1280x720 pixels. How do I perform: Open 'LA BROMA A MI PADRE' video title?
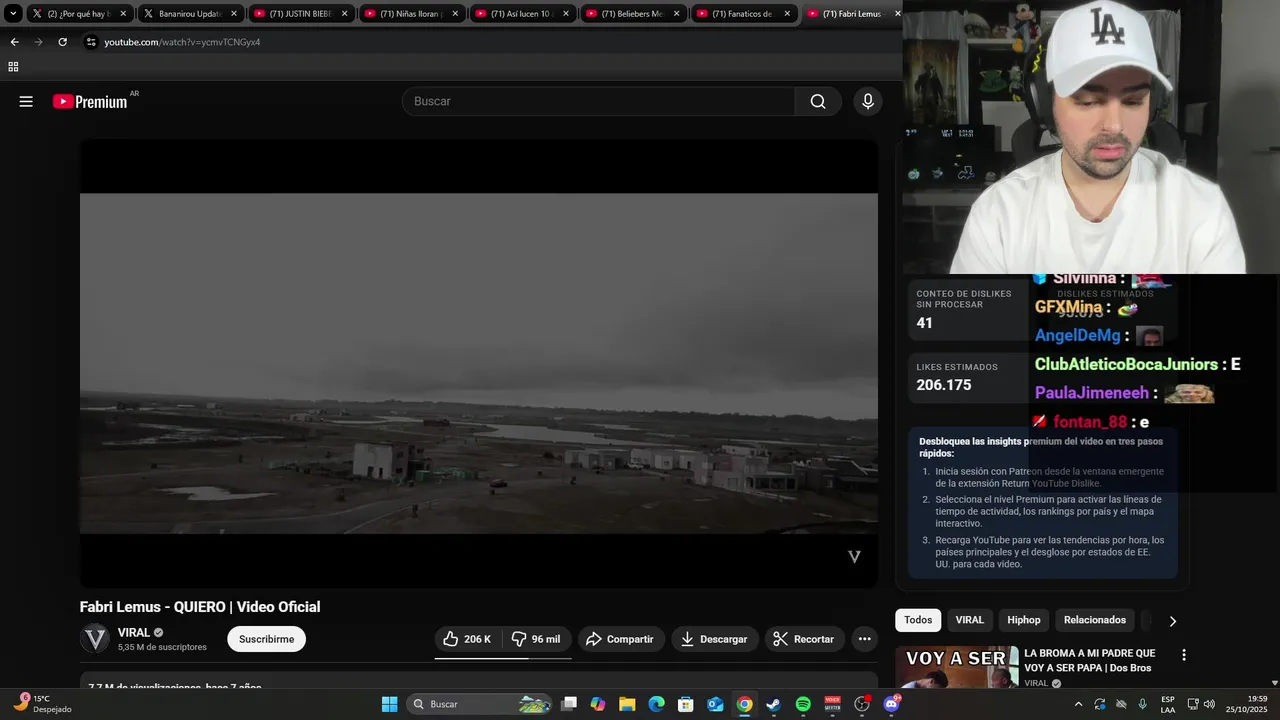[x=1089, y=660]
